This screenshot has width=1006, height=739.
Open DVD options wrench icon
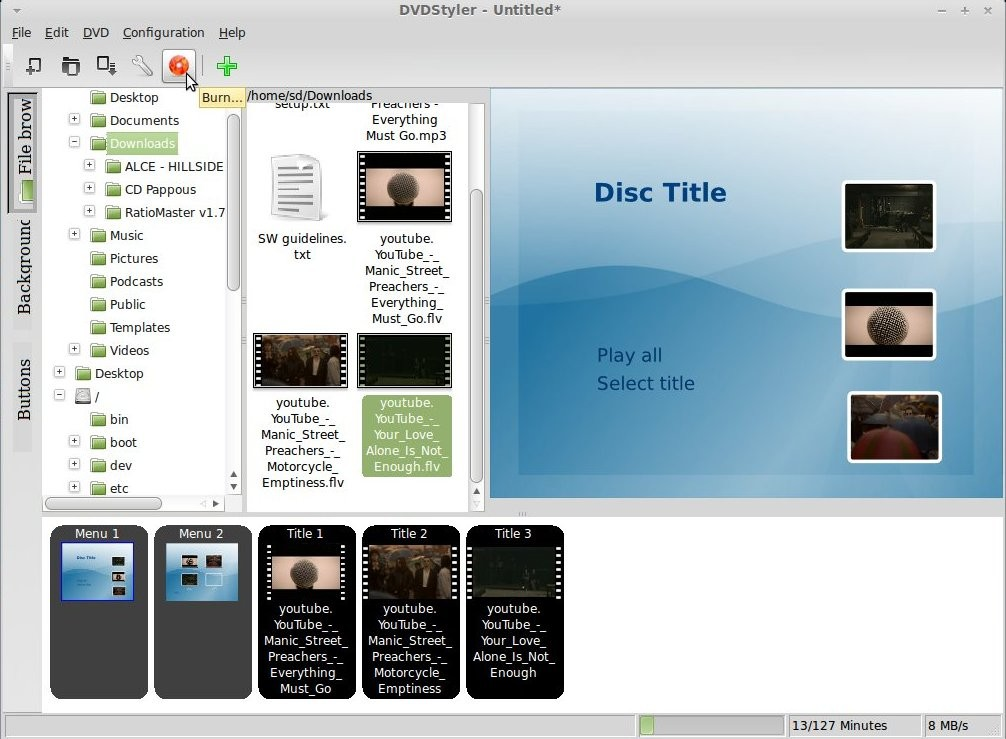142,65
